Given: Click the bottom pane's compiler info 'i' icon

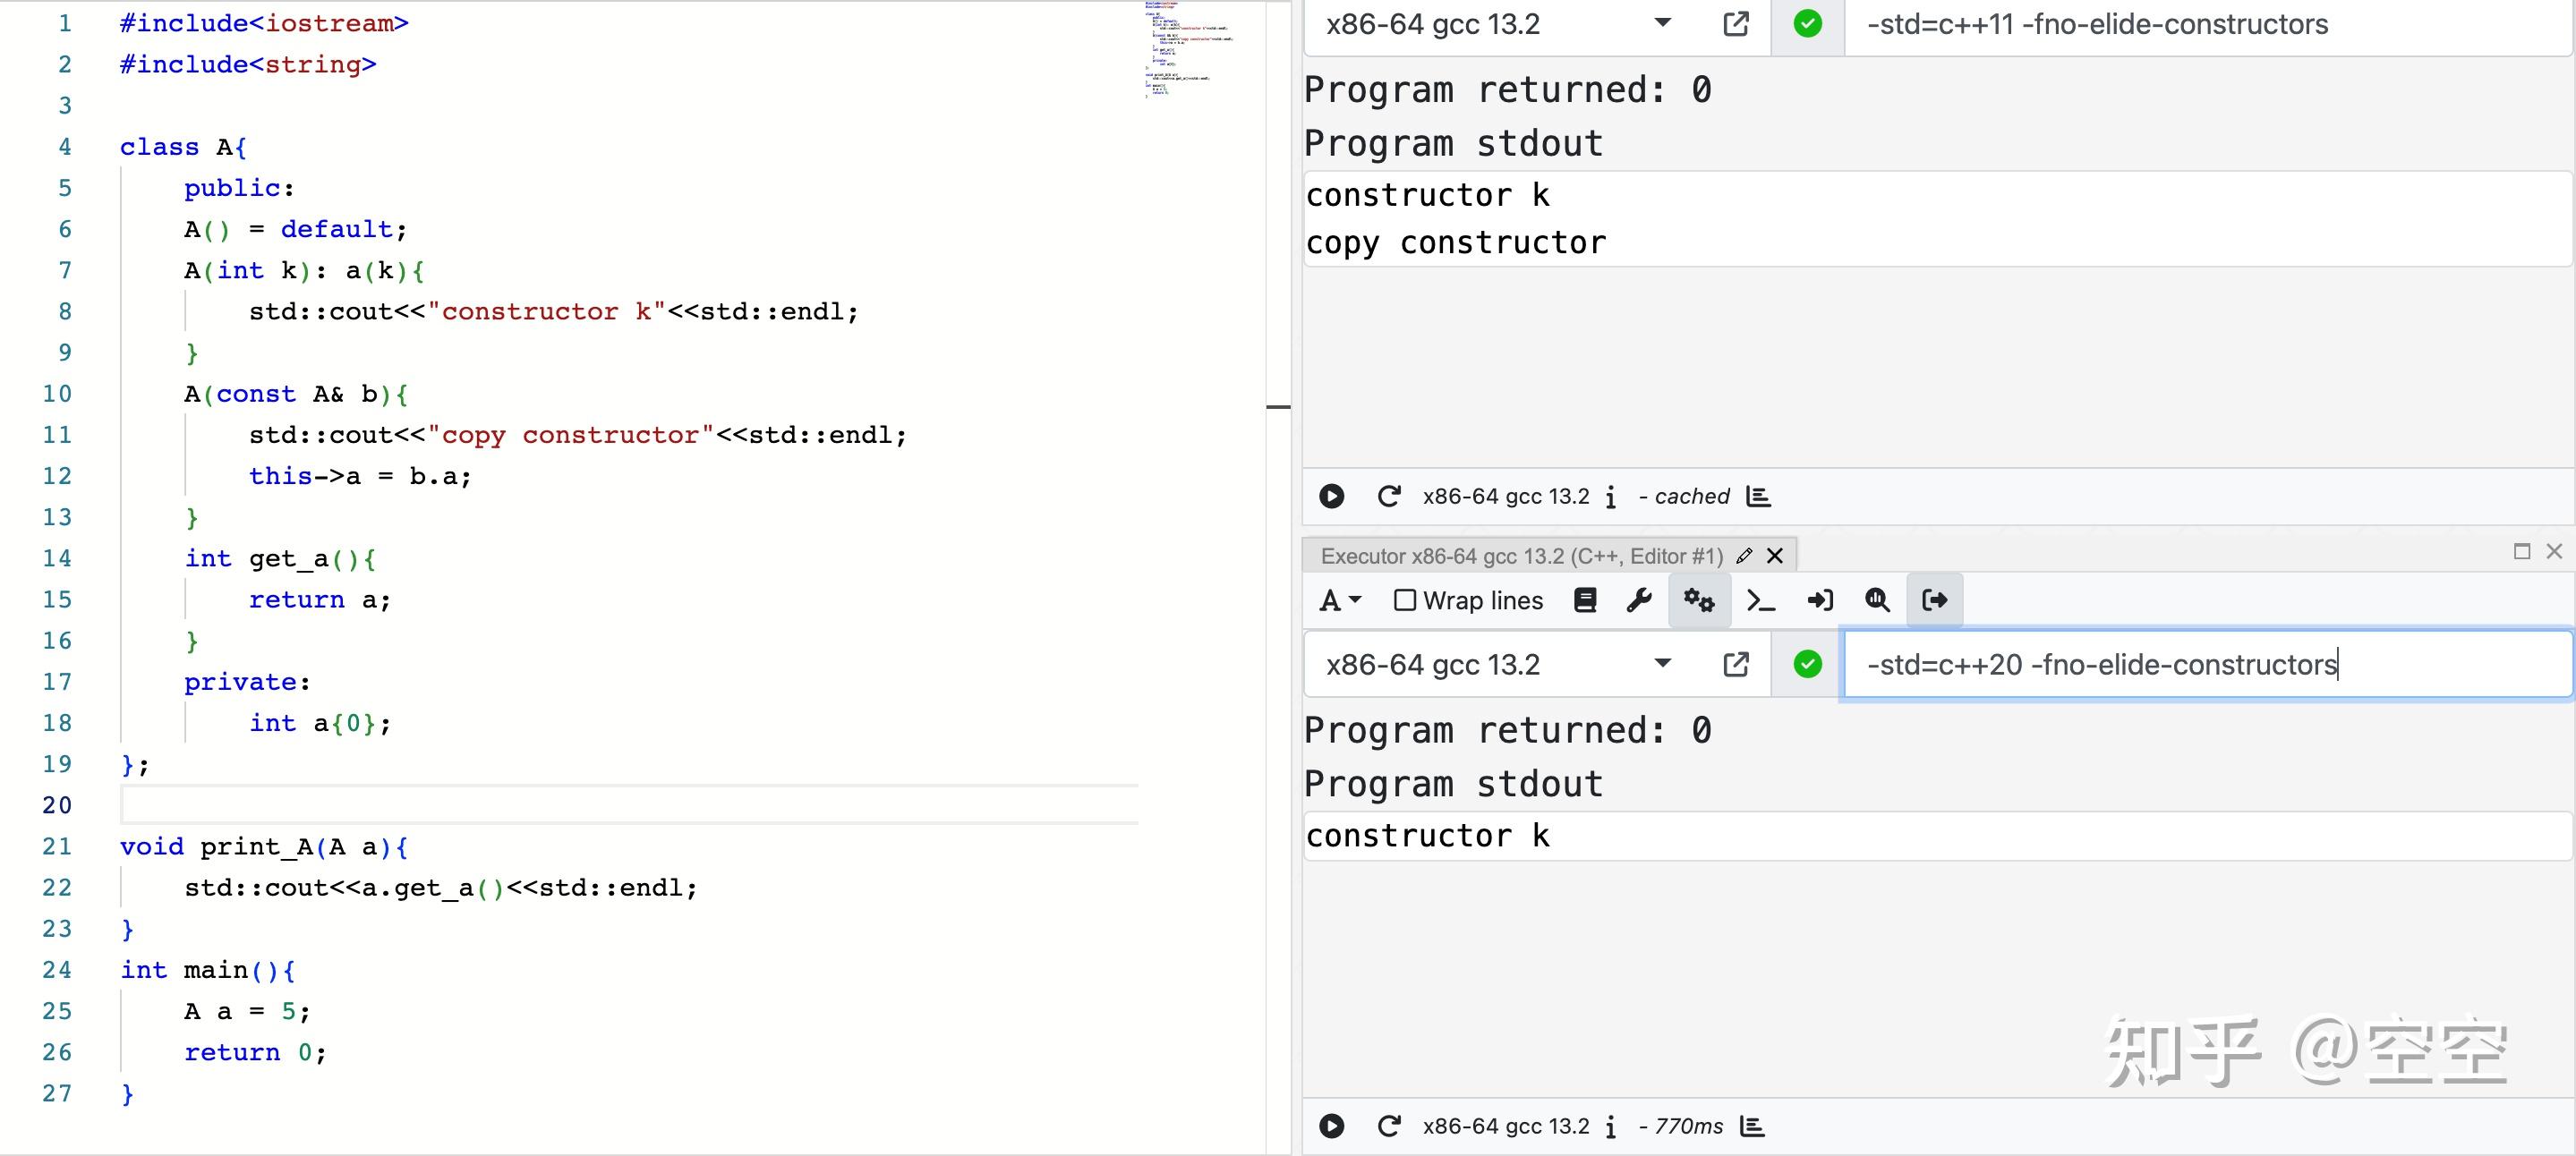Looking at the screenshot, I should click(1611, 1127).
